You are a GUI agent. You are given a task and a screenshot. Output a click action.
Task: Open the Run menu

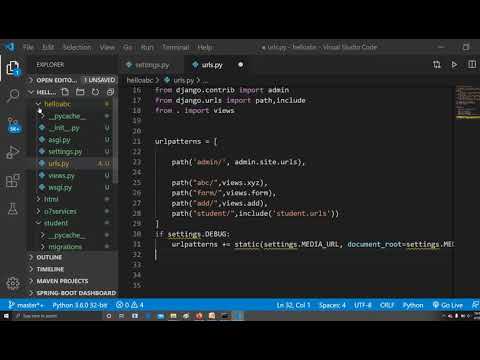coord(147,47)
